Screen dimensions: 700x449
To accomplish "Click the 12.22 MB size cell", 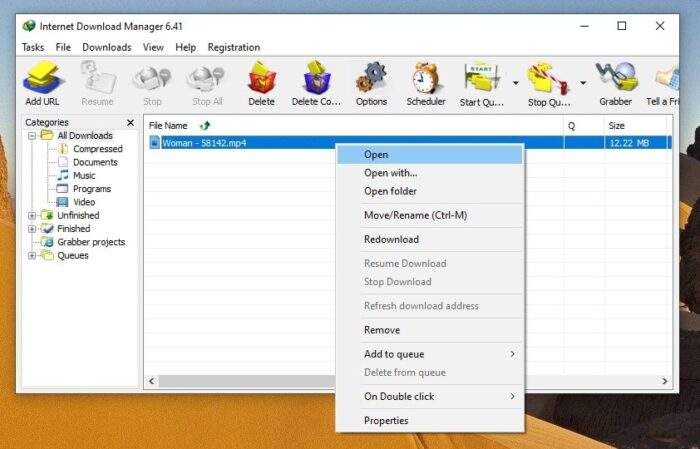I will (636, 143).
